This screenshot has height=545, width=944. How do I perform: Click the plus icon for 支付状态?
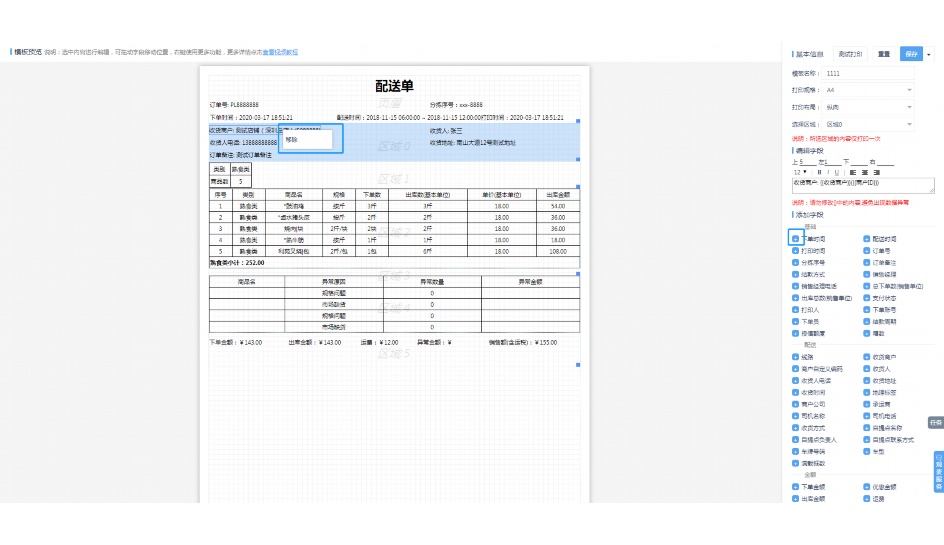coord(866,298)
